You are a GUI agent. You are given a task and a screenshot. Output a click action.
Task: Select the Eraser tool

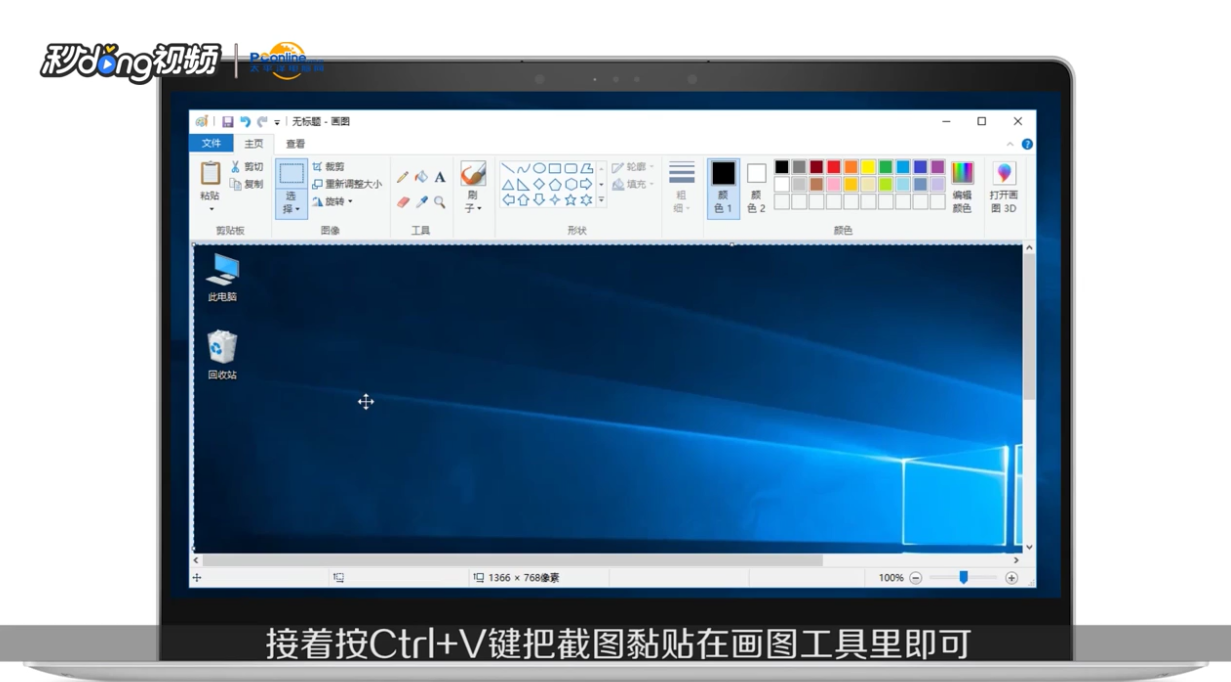pyautogui.click(x=403, y=202)
